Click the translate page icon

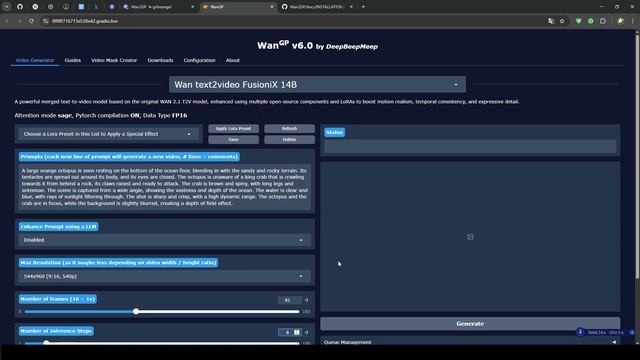pos(551,21)
